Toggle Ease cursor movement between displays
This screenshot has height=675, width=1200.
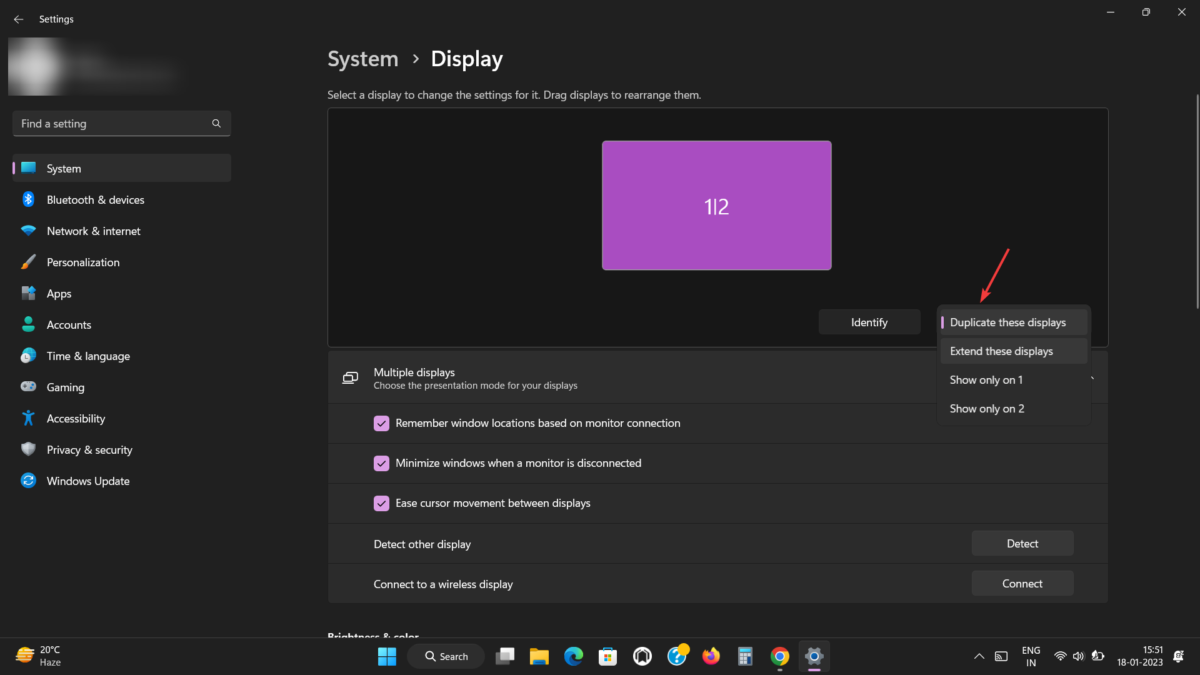tap(381, 503)
